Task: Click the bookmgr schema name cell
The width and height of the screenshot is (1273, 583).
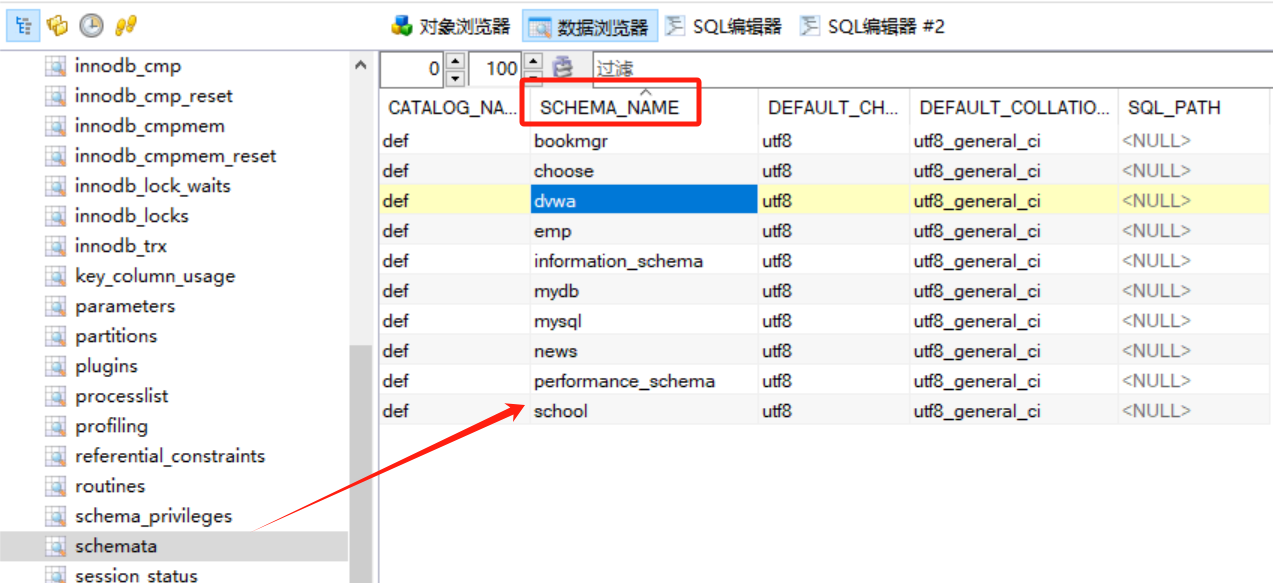Action: tap(644, 141)
